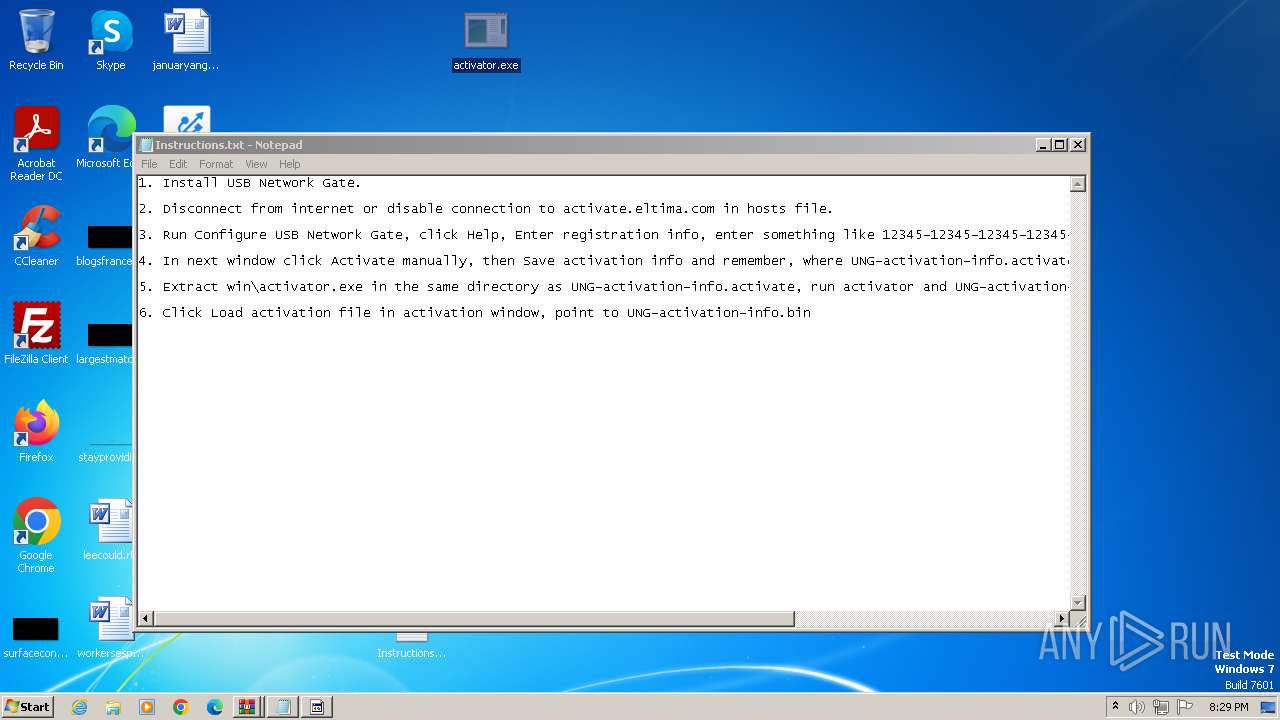
Task: Click 'Activate manually' text in line 4
Action: tap(398, 261)
